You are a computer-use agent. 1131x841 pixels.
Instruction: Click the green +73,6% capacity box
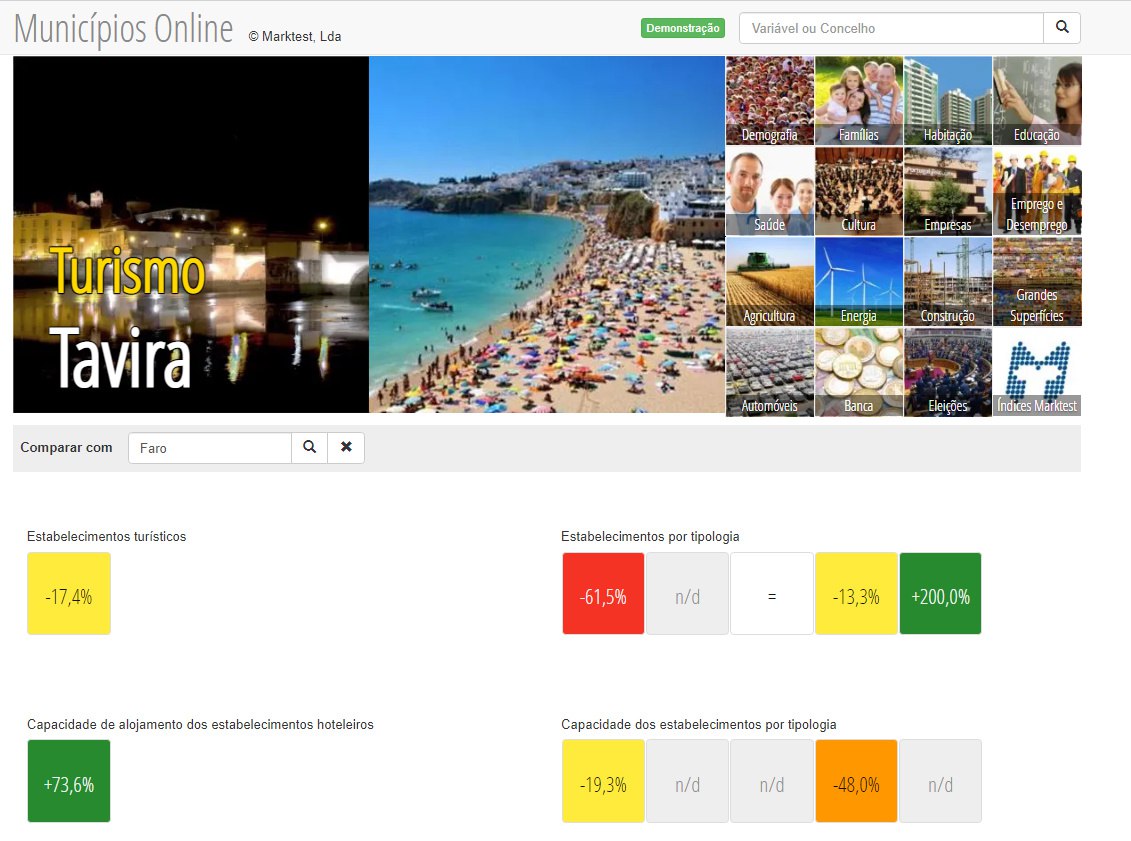click(69, 781)
